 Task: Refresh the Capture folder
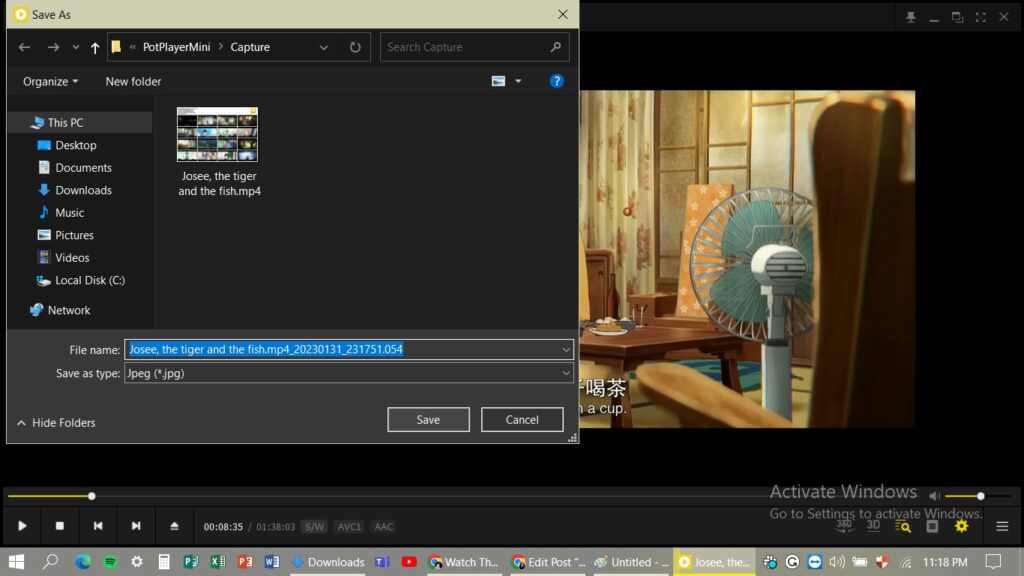click(355, 47)
